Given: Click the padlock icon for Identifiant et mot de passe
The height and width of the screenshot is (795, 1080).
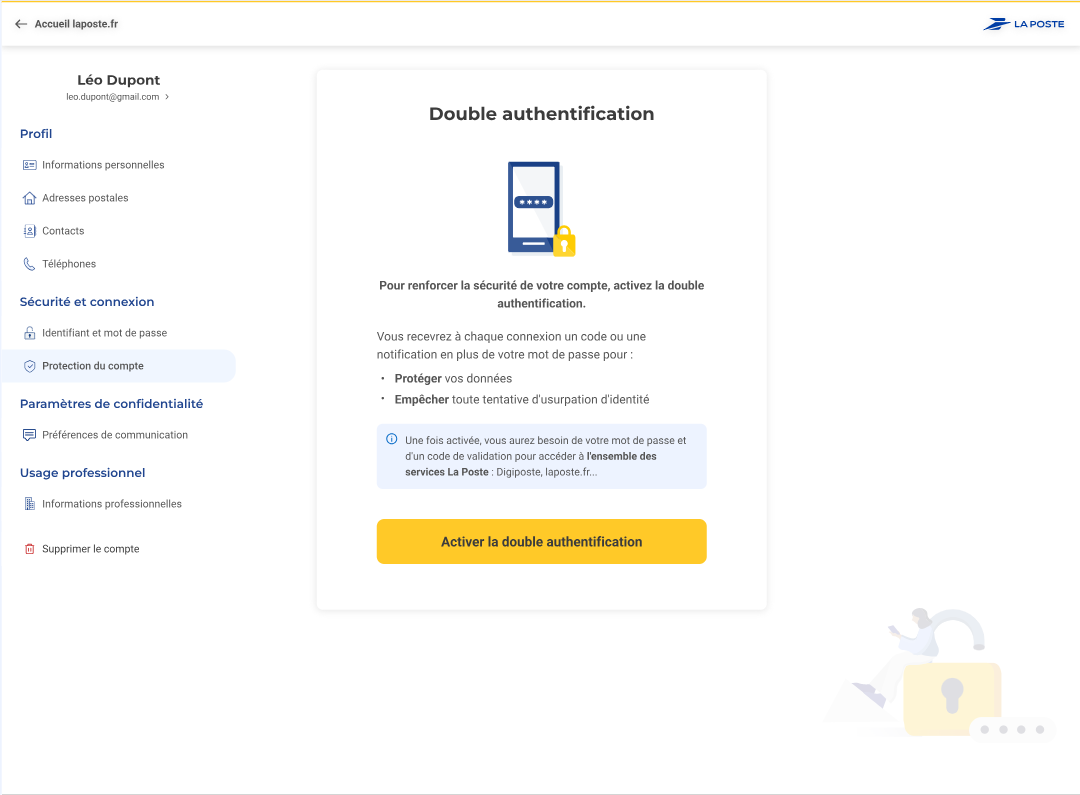Looking at the screenshot, I should coord(29,333).
